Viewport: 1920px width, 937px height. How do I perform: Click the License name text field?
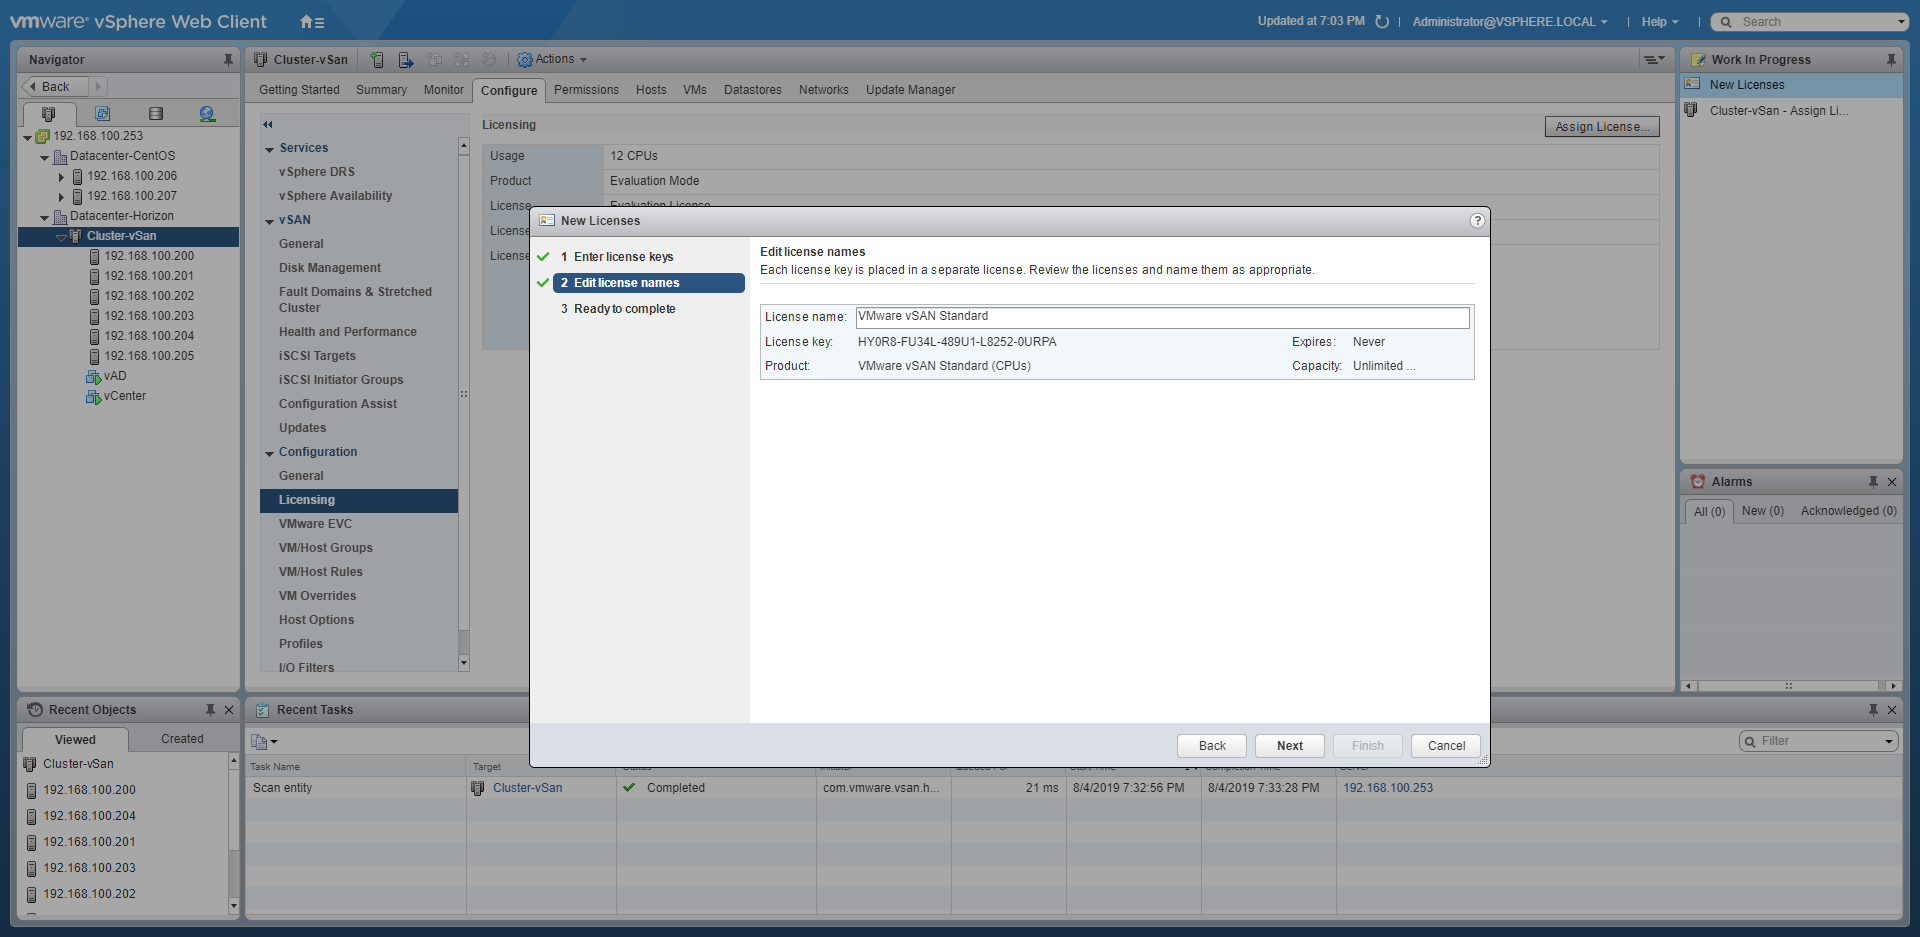pos(1162,317)
